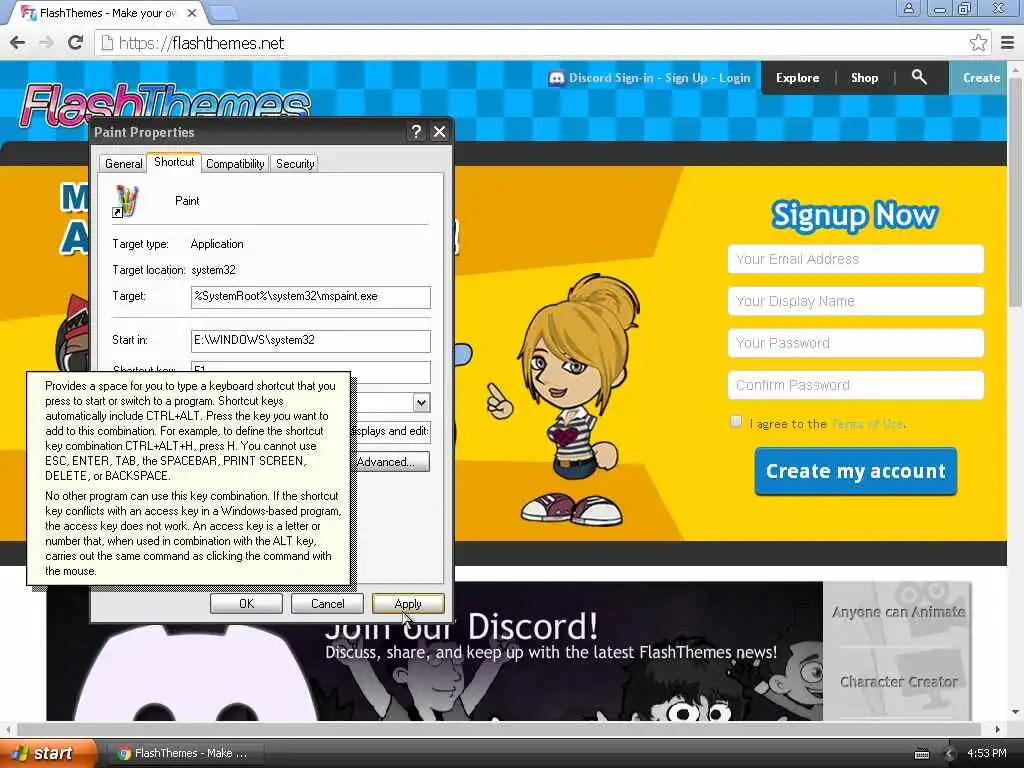
Task: Check the Terms of Use agreement box
Action: (736, 421)
